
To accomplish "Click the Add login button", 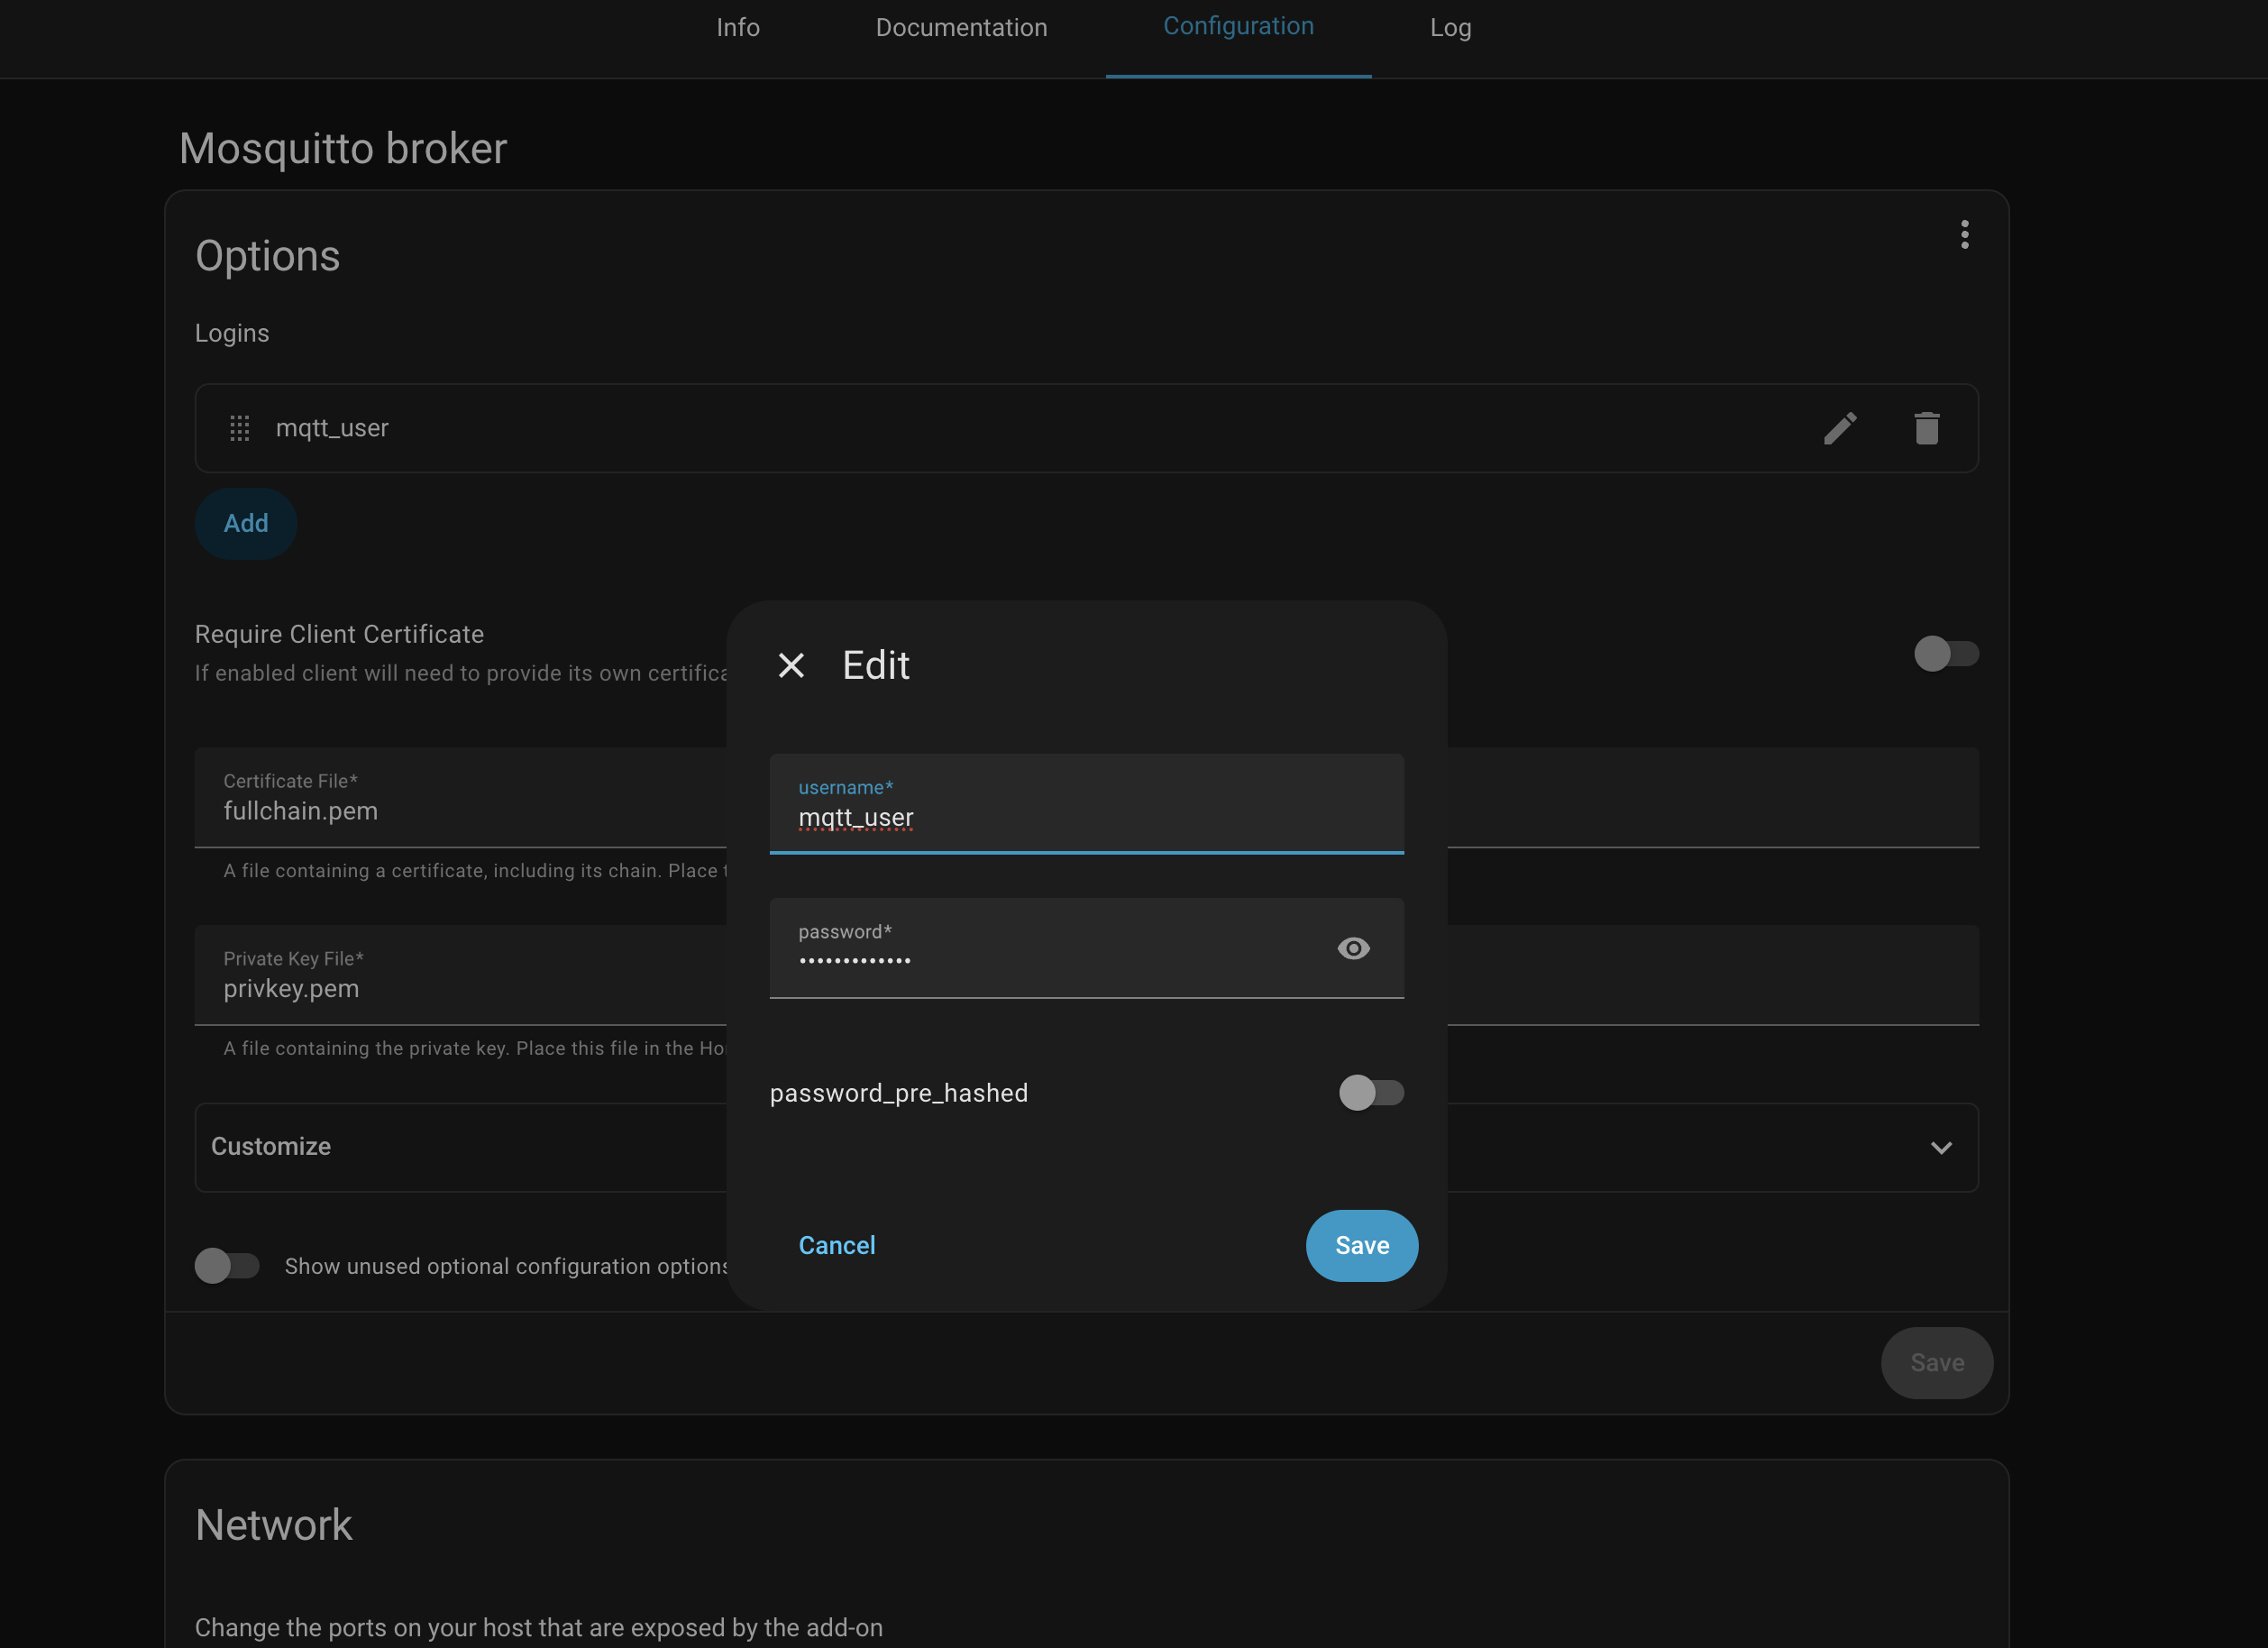I will (x=246, y=523).
